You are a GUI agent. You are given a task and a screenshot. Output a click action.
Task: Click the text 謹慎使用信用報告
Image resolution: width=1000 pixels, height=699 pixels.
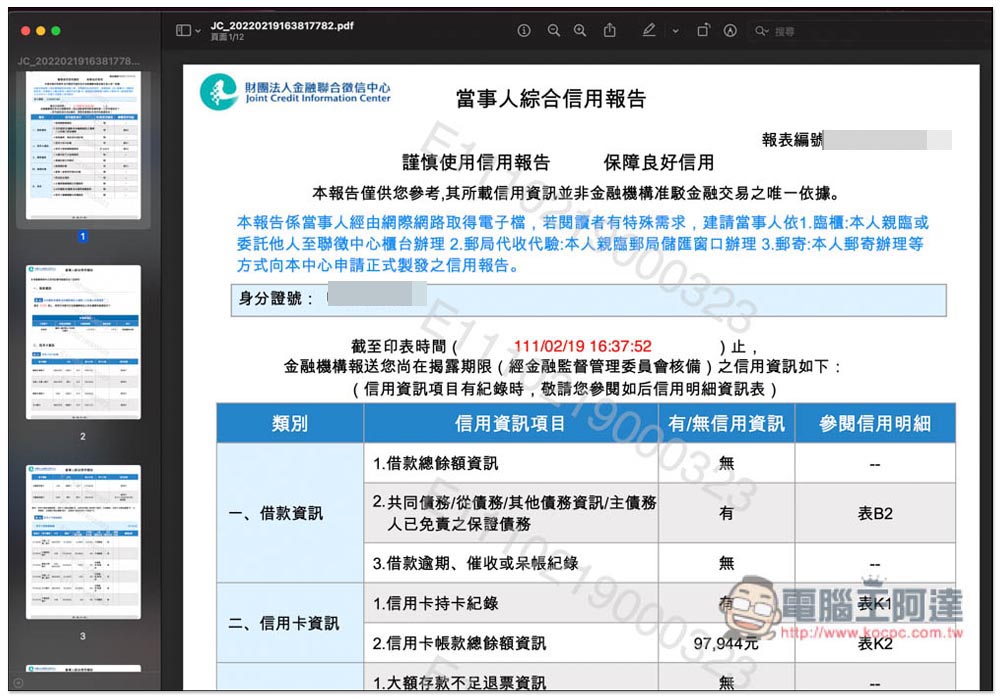tap(476, 163)
